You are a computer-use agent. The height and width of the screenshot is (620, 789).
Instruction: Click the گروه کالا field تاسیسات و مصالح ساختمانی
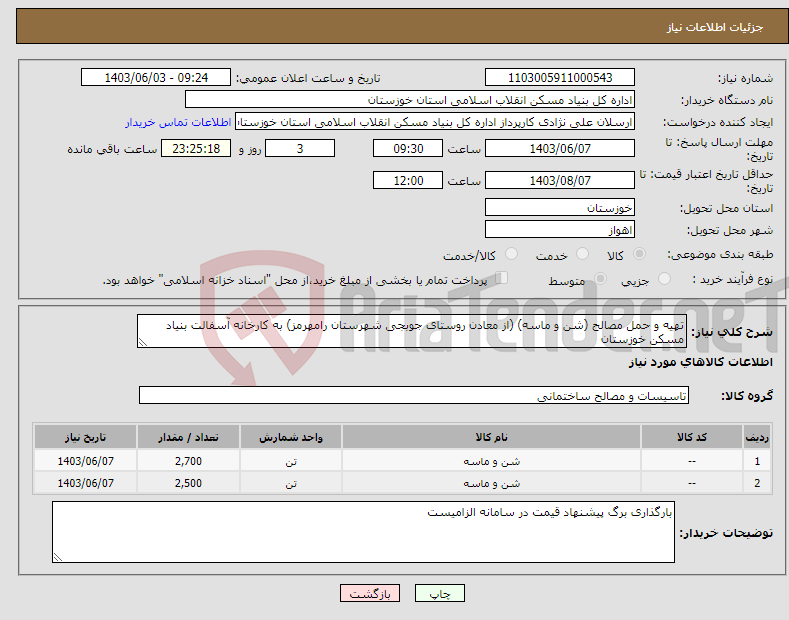pos(414,396)
